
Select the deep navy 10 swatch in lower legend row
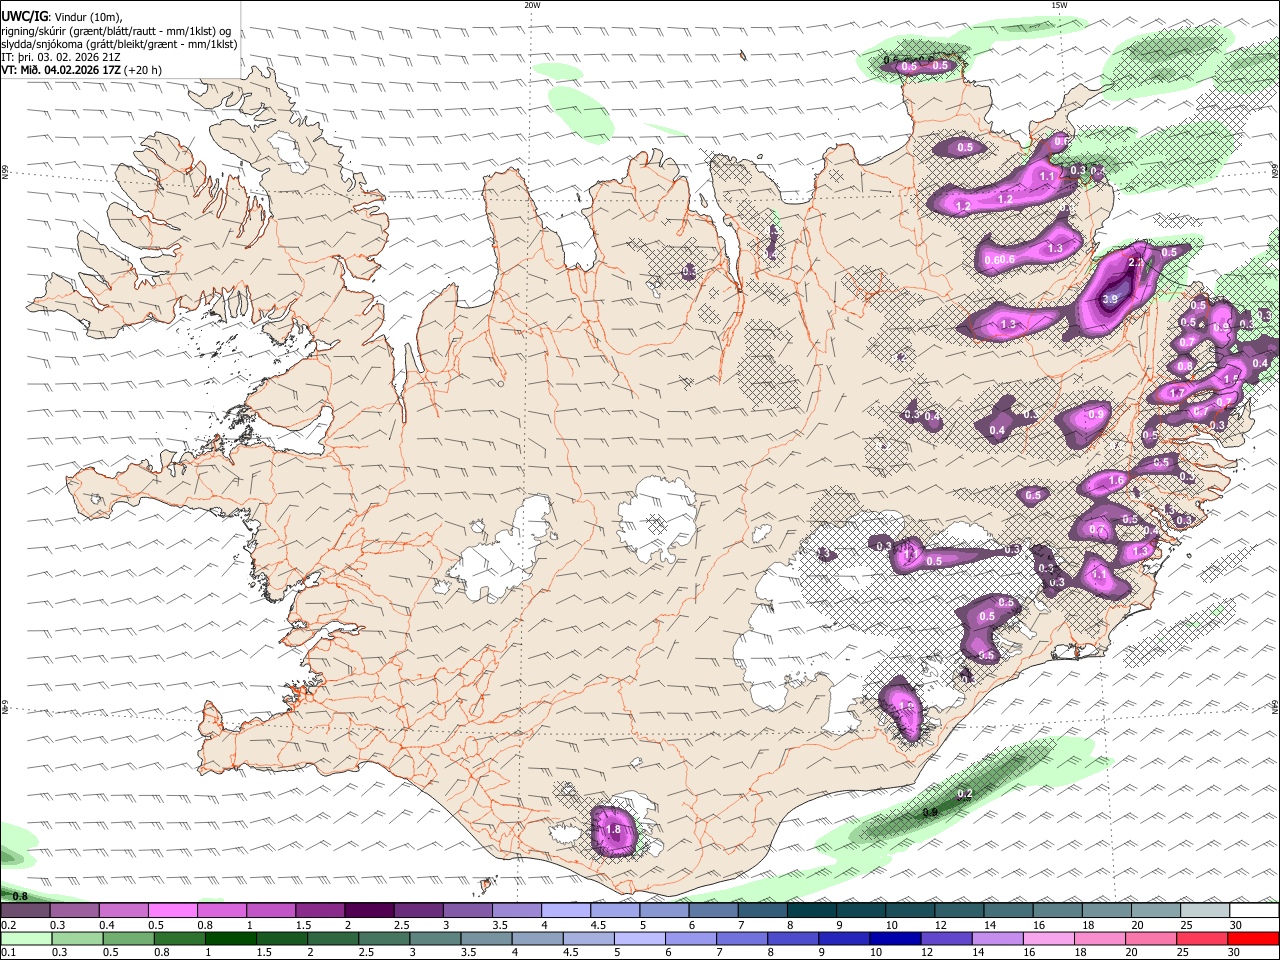tap(896, 938)
